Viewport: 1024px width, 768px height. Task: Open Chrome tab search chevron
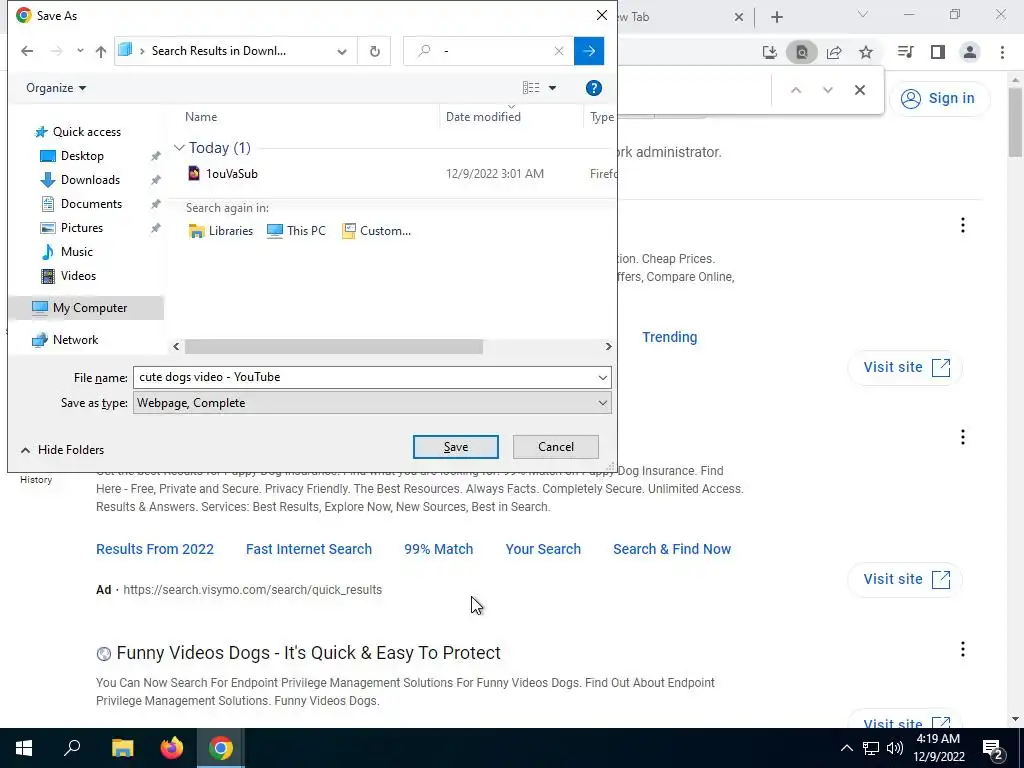point(863,14)
